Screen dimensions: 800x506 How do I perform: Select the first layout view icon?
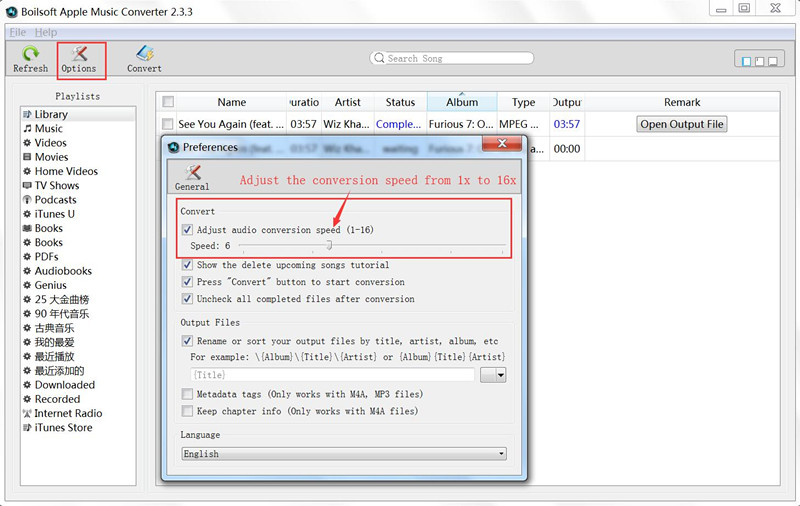(746, 61)
